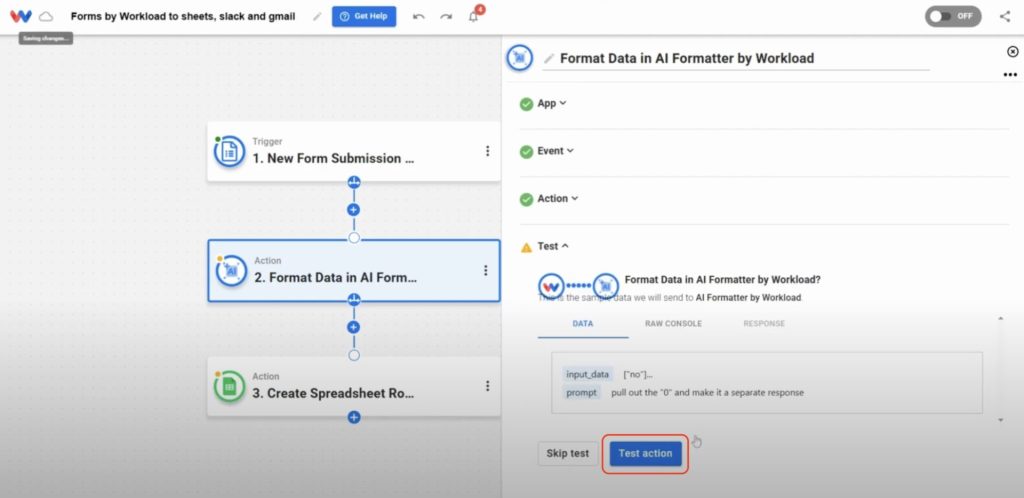Image resolution: width=1024 pixels, height=498 pixels.
Task: Edit workflow name with pencil icon
Action: (317, 16)
